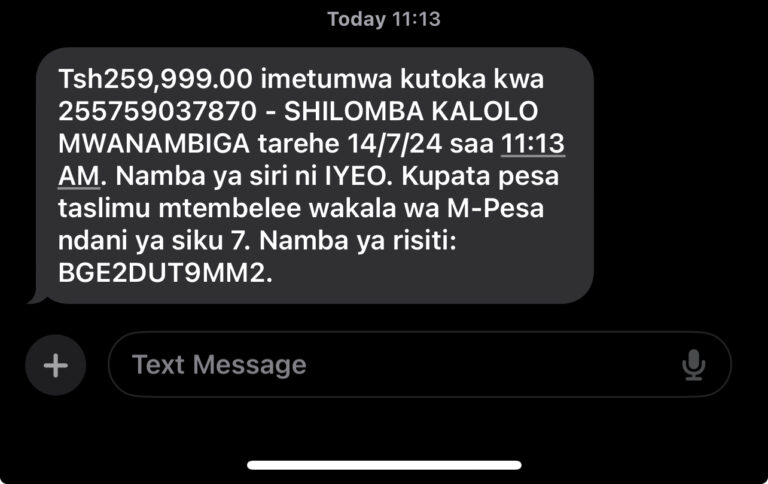This screenshot has height=484, width=768.
Task: Tap the home indicator bar
Action: tap(384, 465)
